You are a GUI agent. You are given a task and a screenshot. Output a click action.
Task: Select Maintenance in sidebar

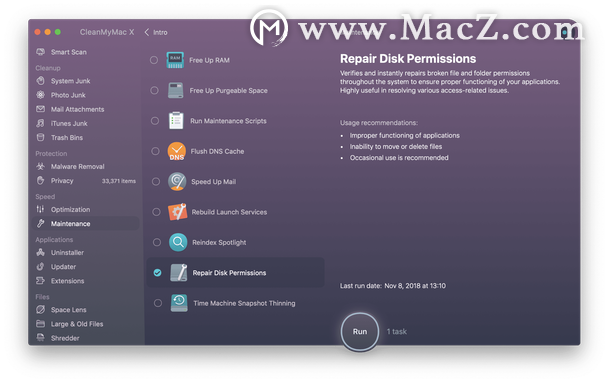(85, 224)
